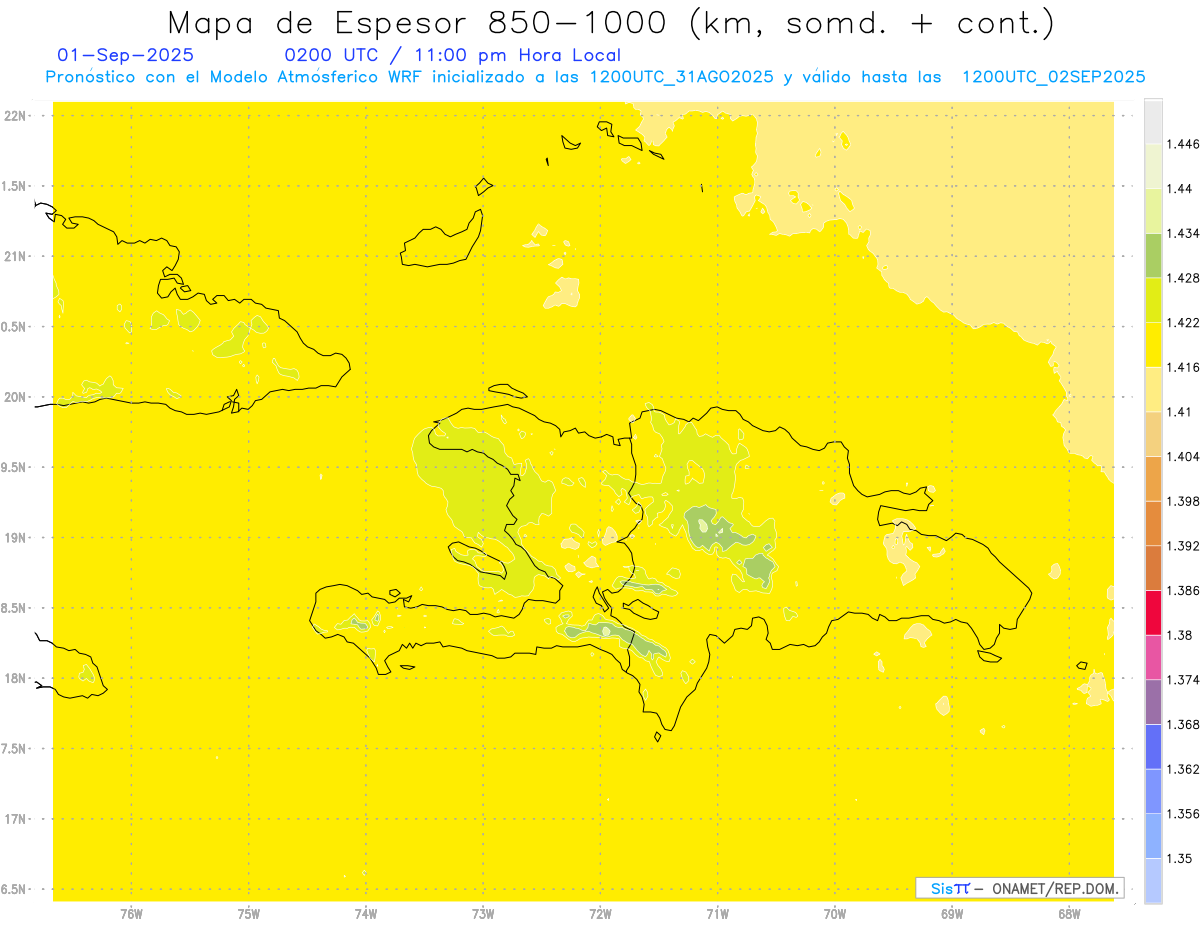The width and height of the screenshot is (1200, 927).
Task: Click the purple 1.368–1.374 legend swatch
Action: [1153, 702]
